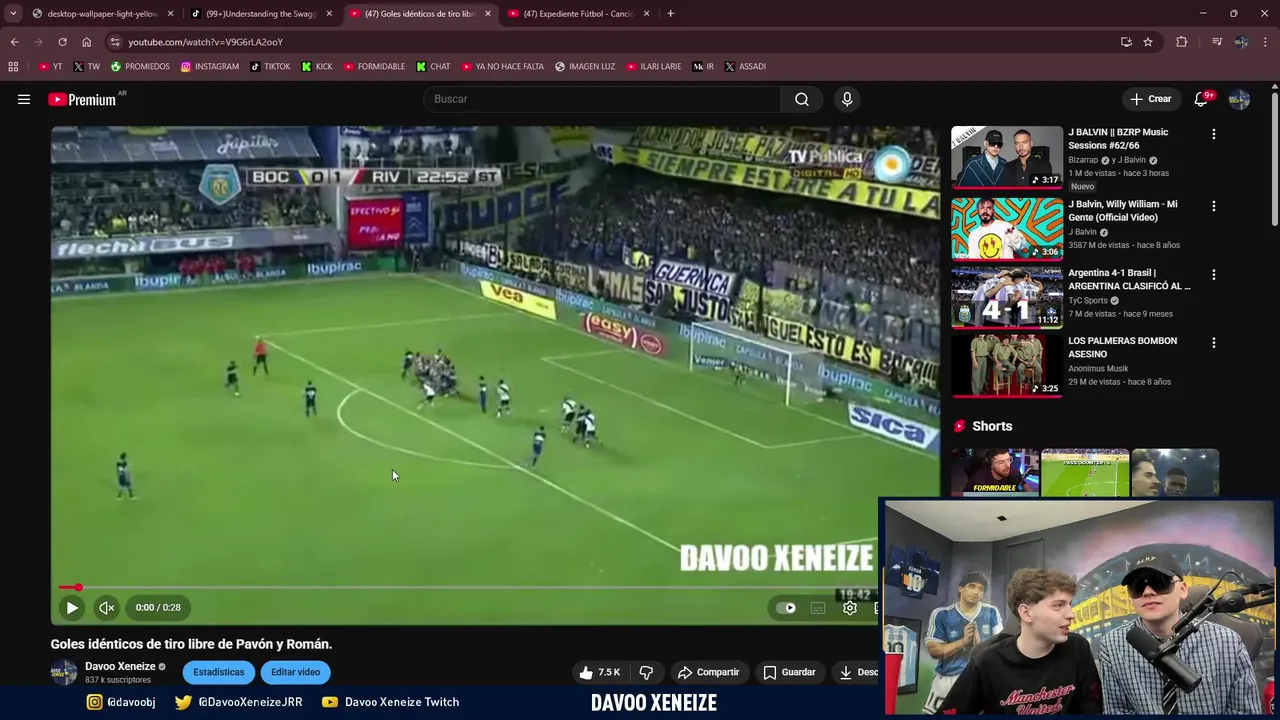Viewport: 1280px width, 720px height.
Task: Expand the tab search dropdown
Action: coord(13,14)
